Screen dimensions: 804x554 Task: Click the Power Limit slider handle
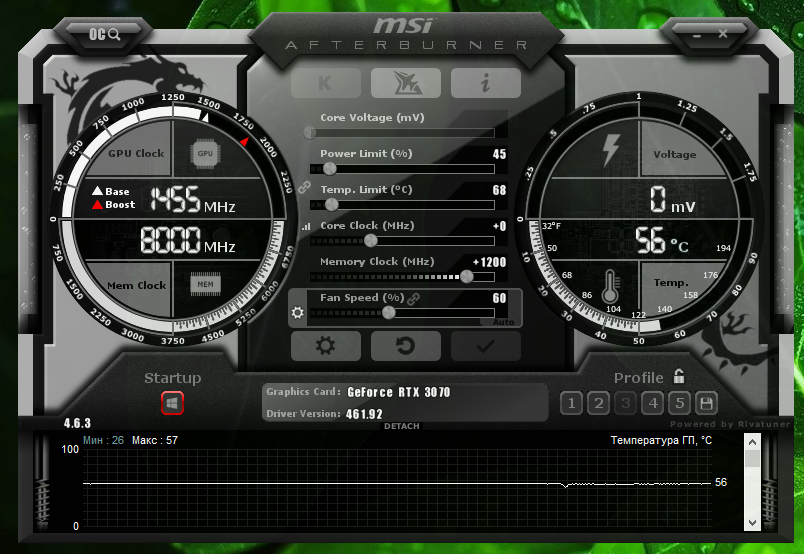(x=331, y=169)
